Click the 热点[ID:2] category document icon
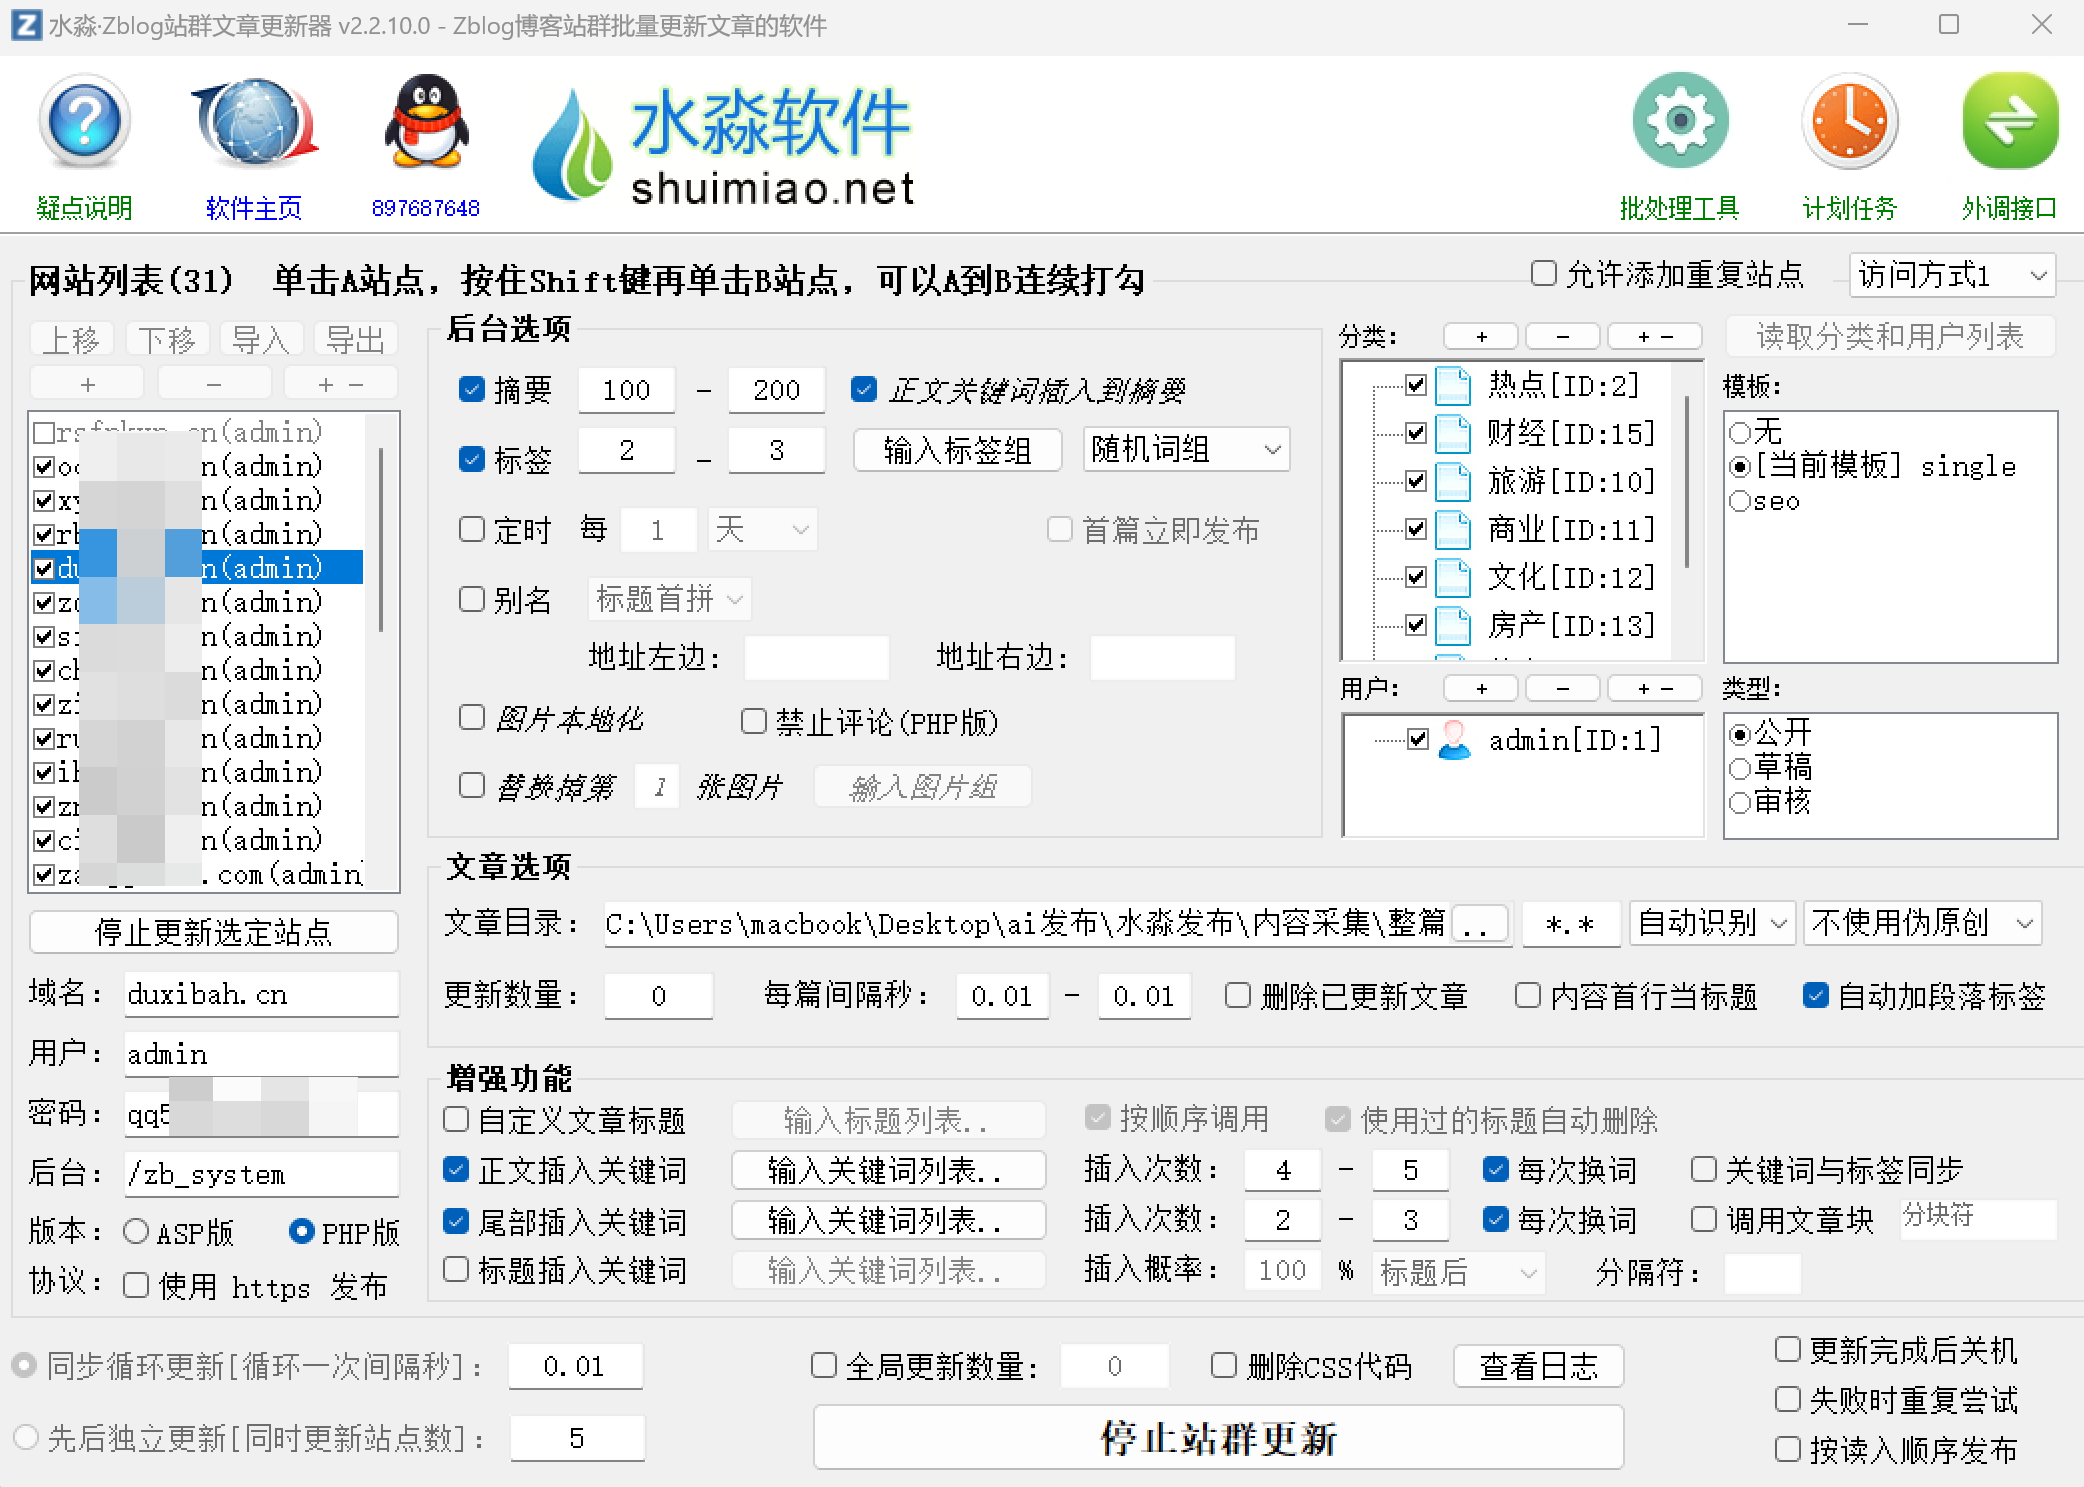Image resolution: width=2084 pixels, height=1487 pixels. [x=1452, y=385]
